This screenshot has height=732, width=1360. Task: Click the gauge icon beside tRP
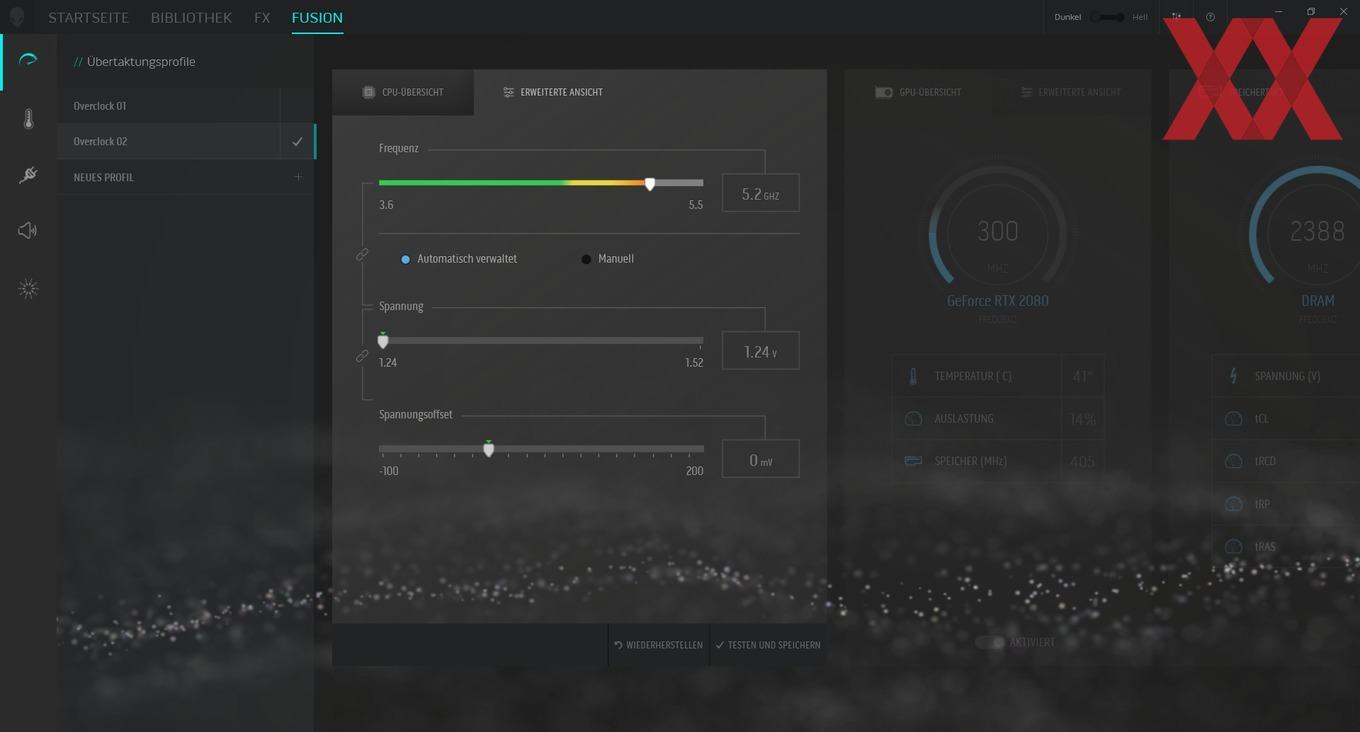(1234, 504)
